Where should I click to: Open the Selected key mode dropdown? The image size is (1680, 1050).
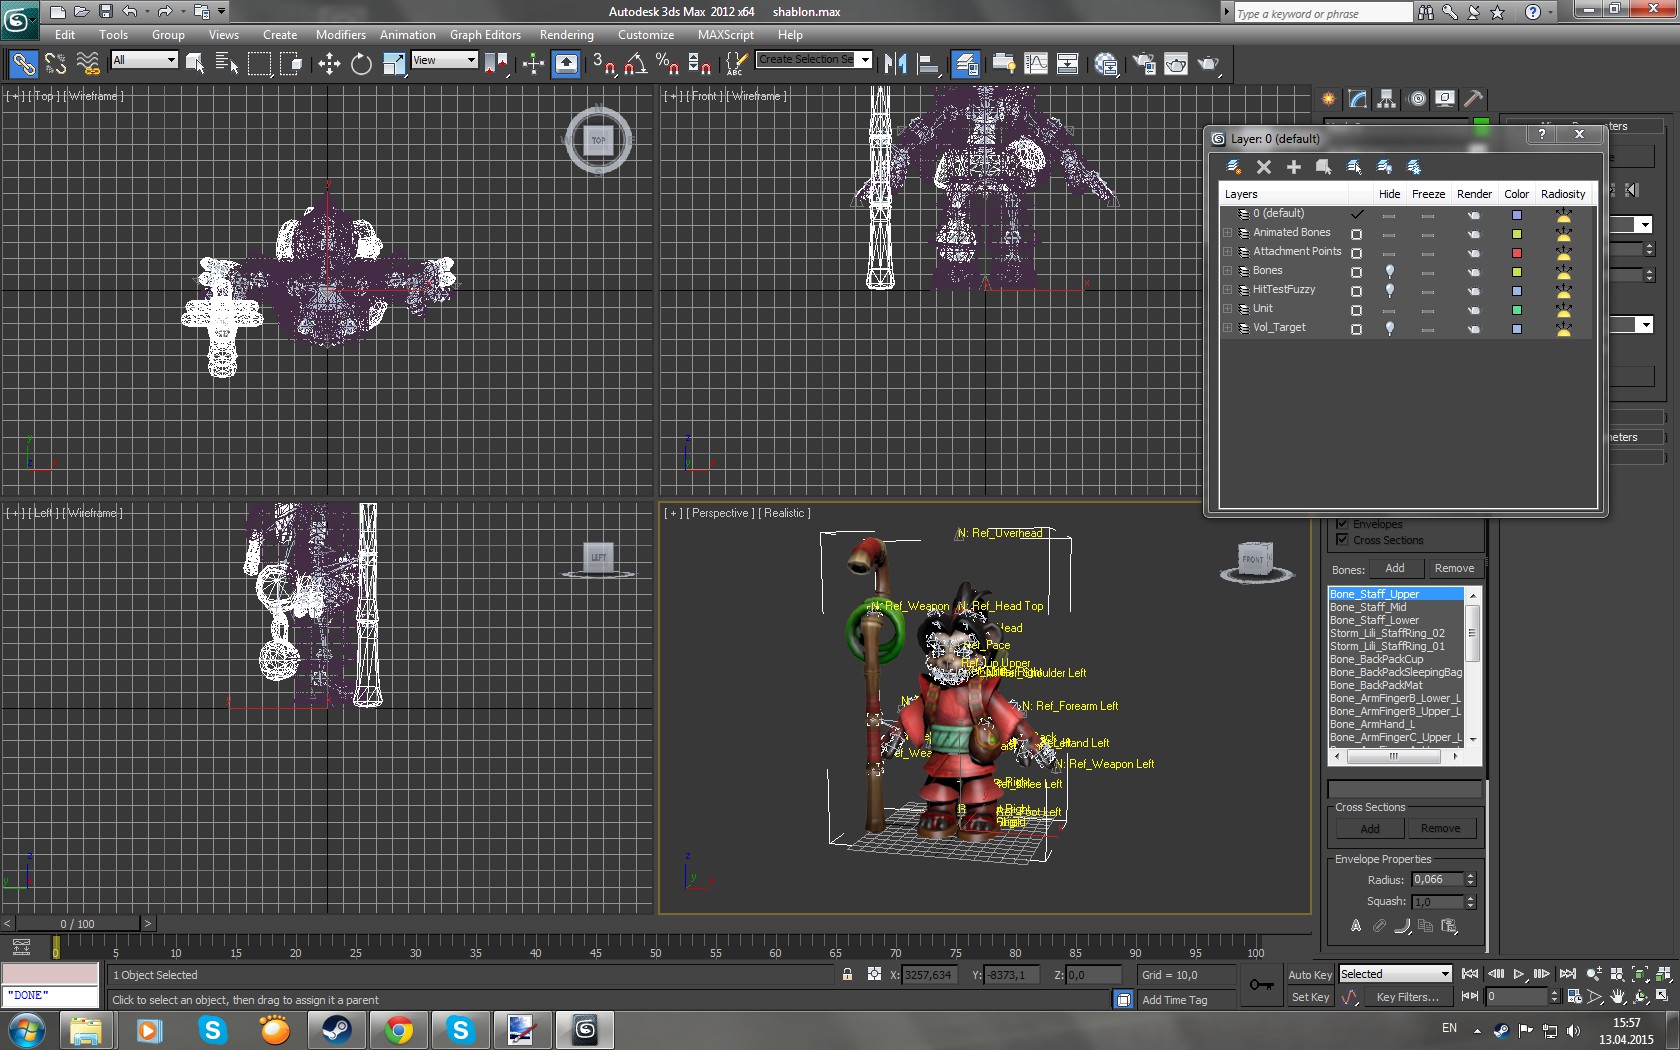(1395, 974)
